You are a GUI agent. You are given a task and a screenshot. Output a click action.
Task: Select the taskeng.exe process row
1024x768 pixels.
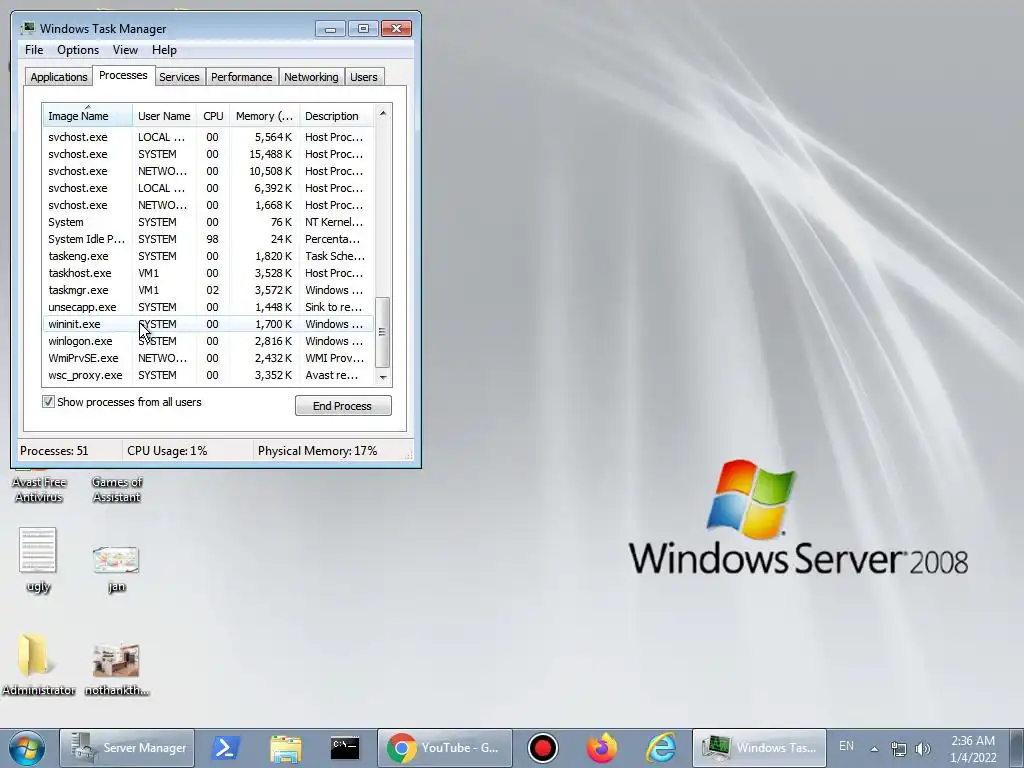208,256
